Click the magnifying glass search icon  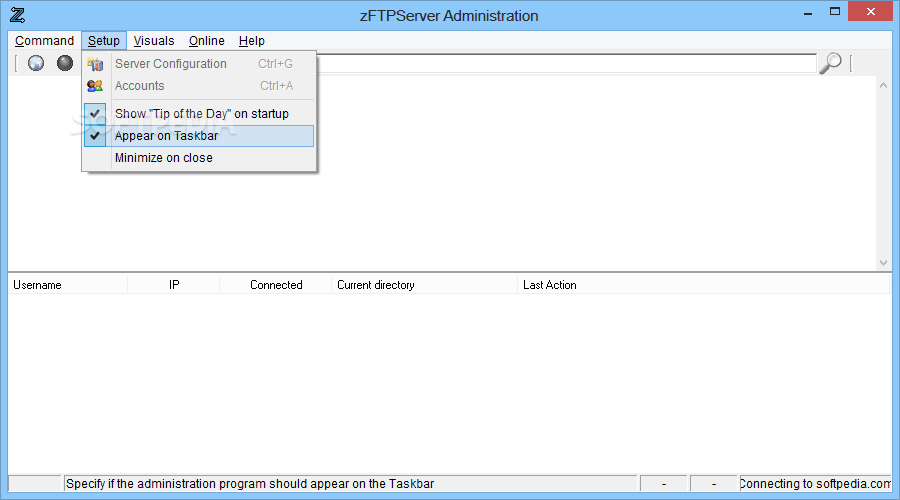(830, 63)
